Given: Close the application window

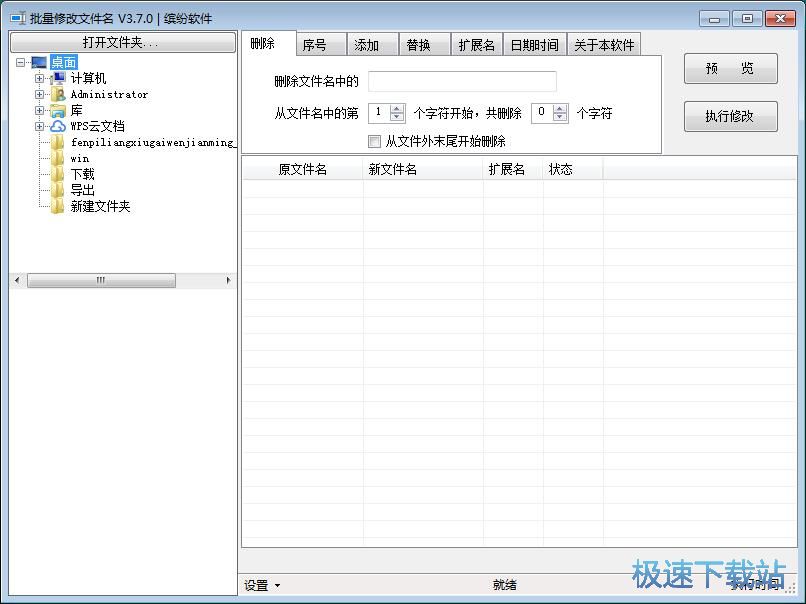Looking at the screenshot, I should 780,19.
